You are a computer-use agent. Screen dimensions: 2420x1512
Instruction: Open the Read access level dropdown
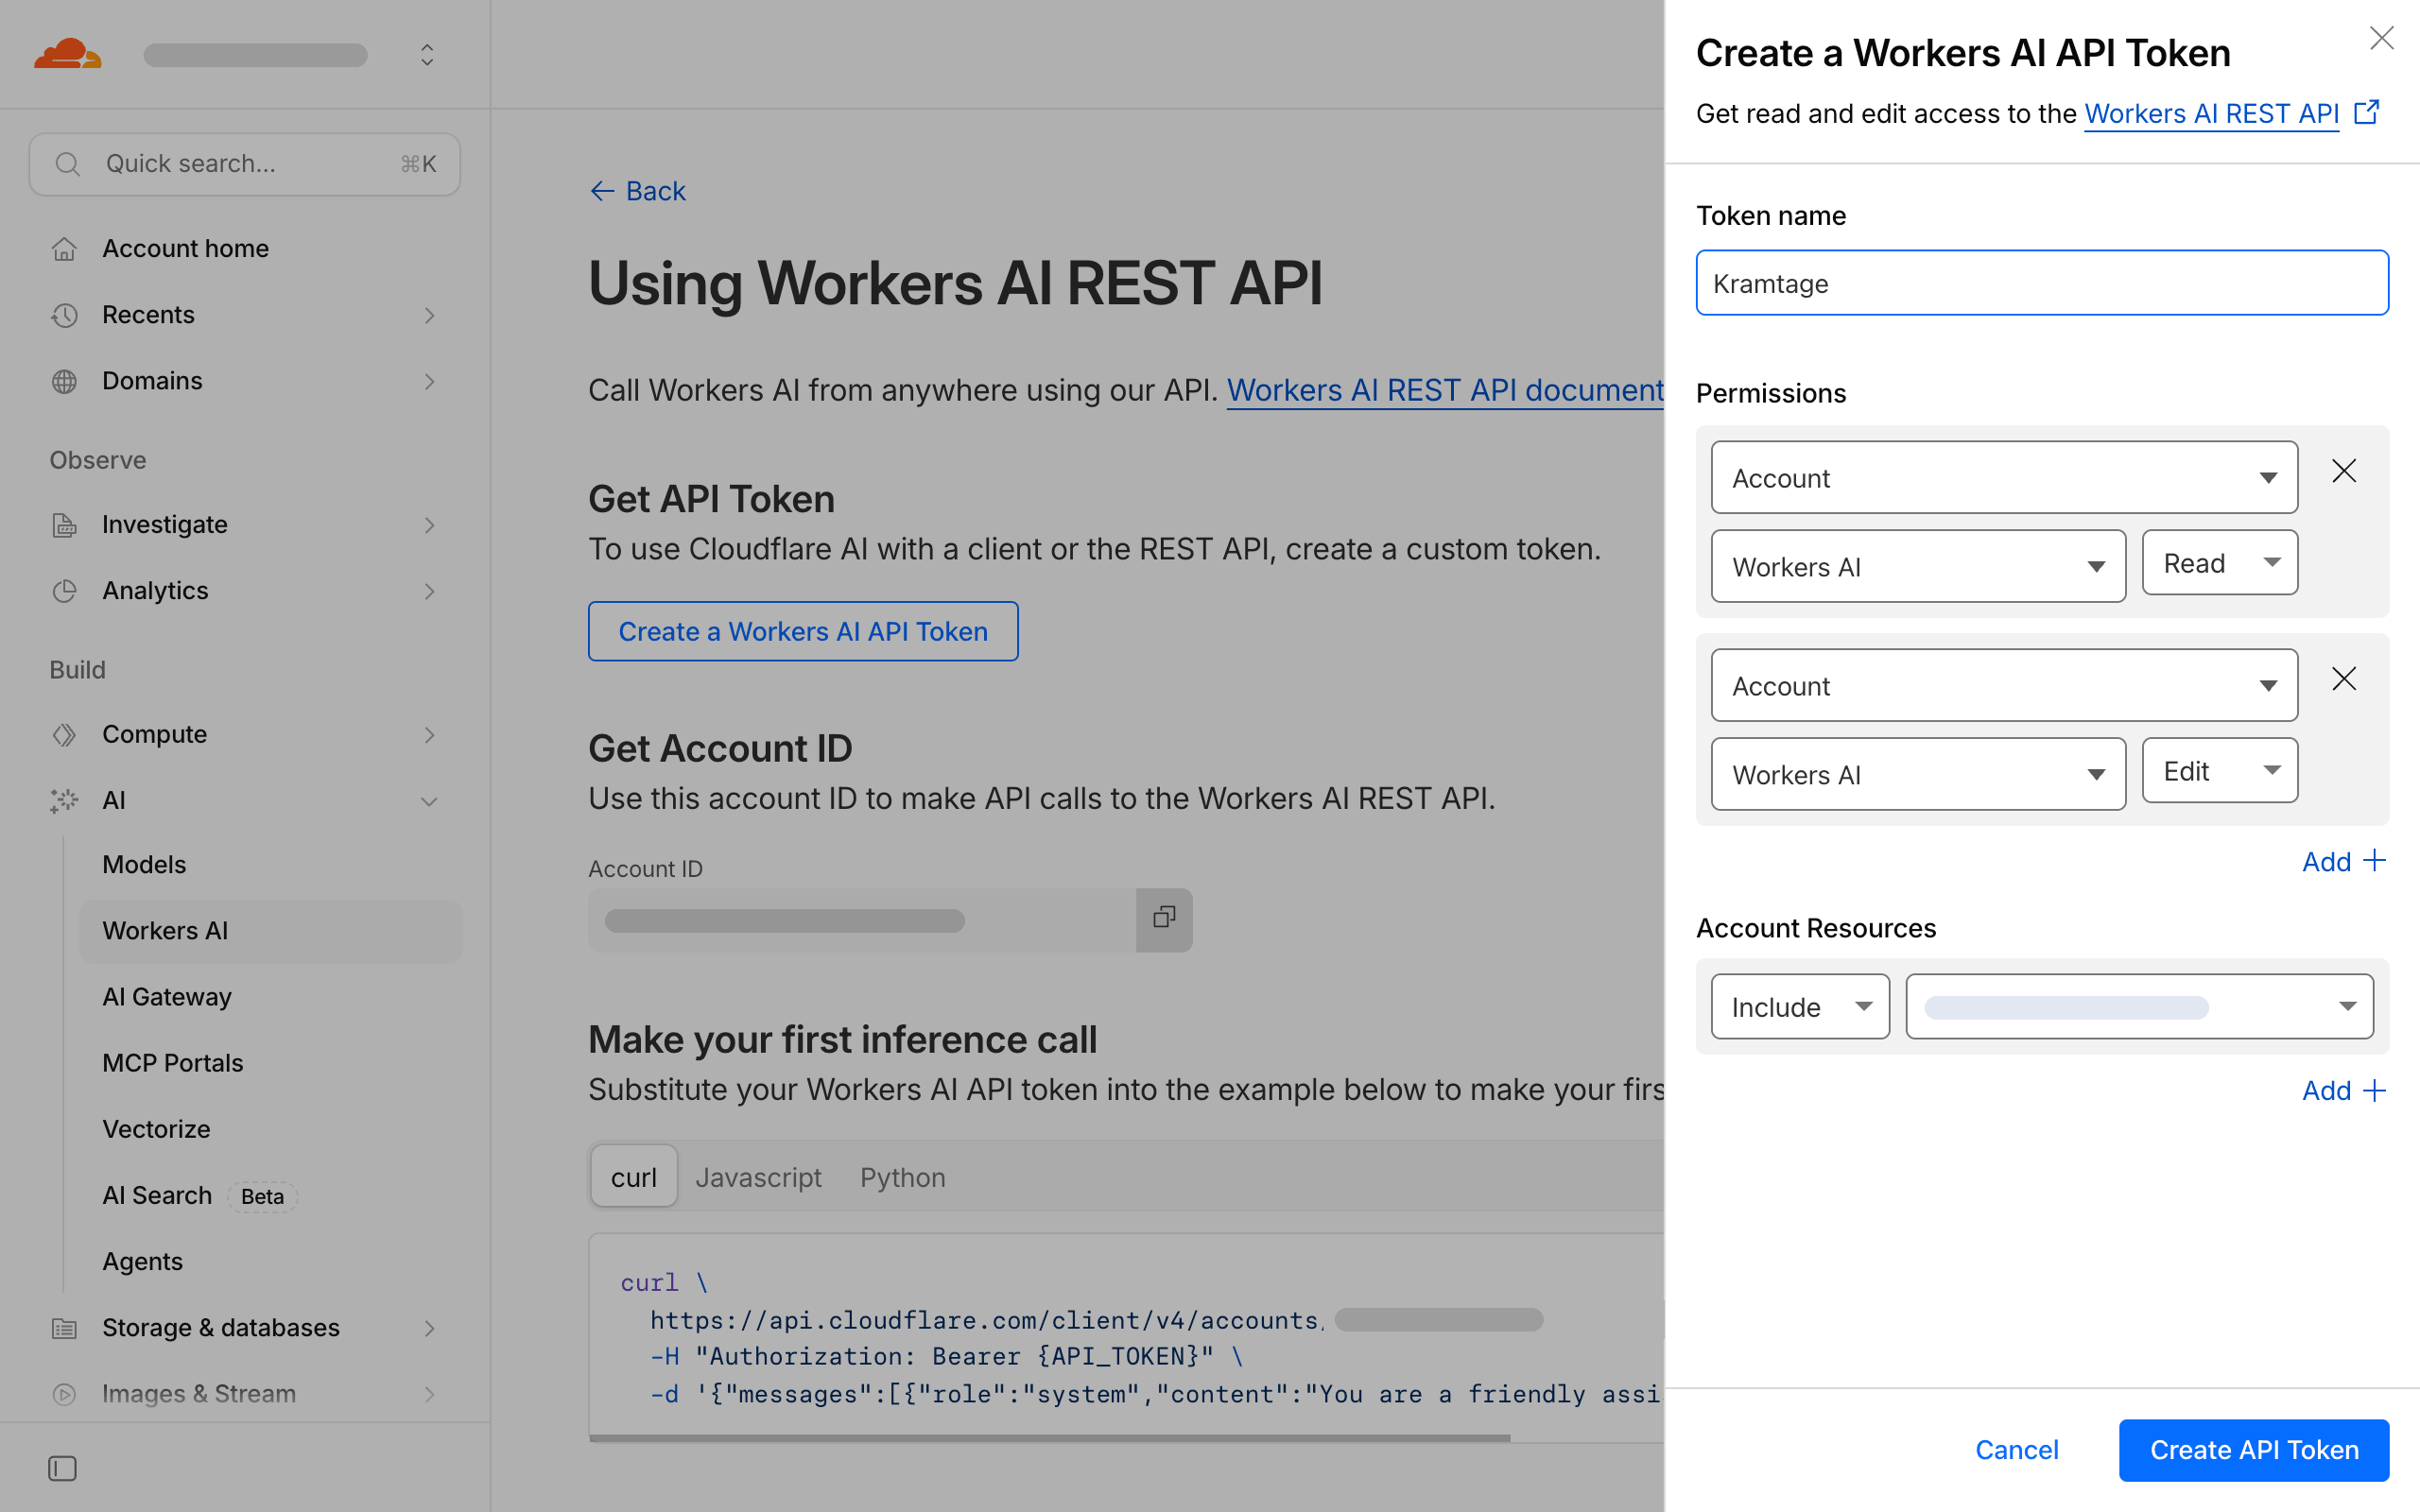click(2219, 563)
